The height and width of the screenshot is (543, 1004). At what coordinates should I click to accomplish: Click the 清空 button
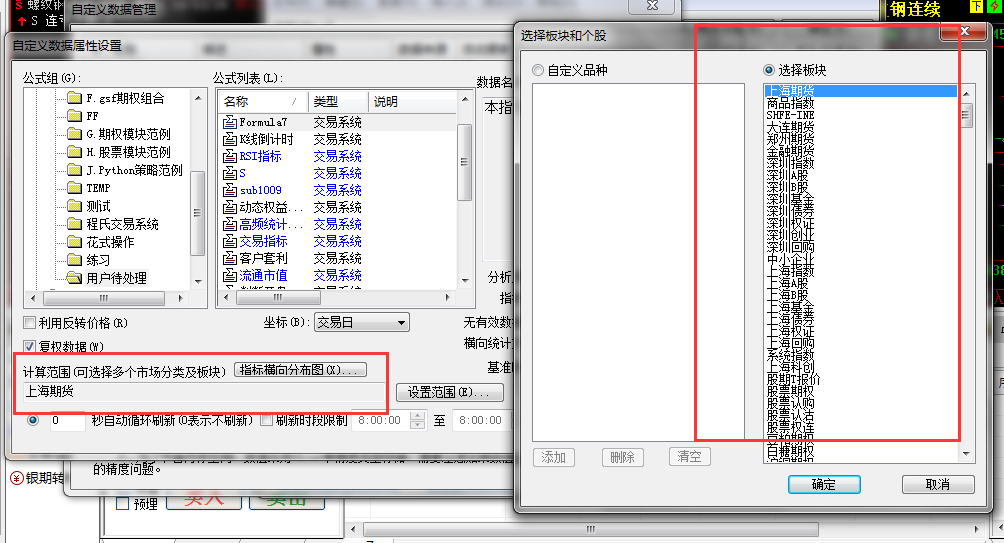(x=689, y=457)
